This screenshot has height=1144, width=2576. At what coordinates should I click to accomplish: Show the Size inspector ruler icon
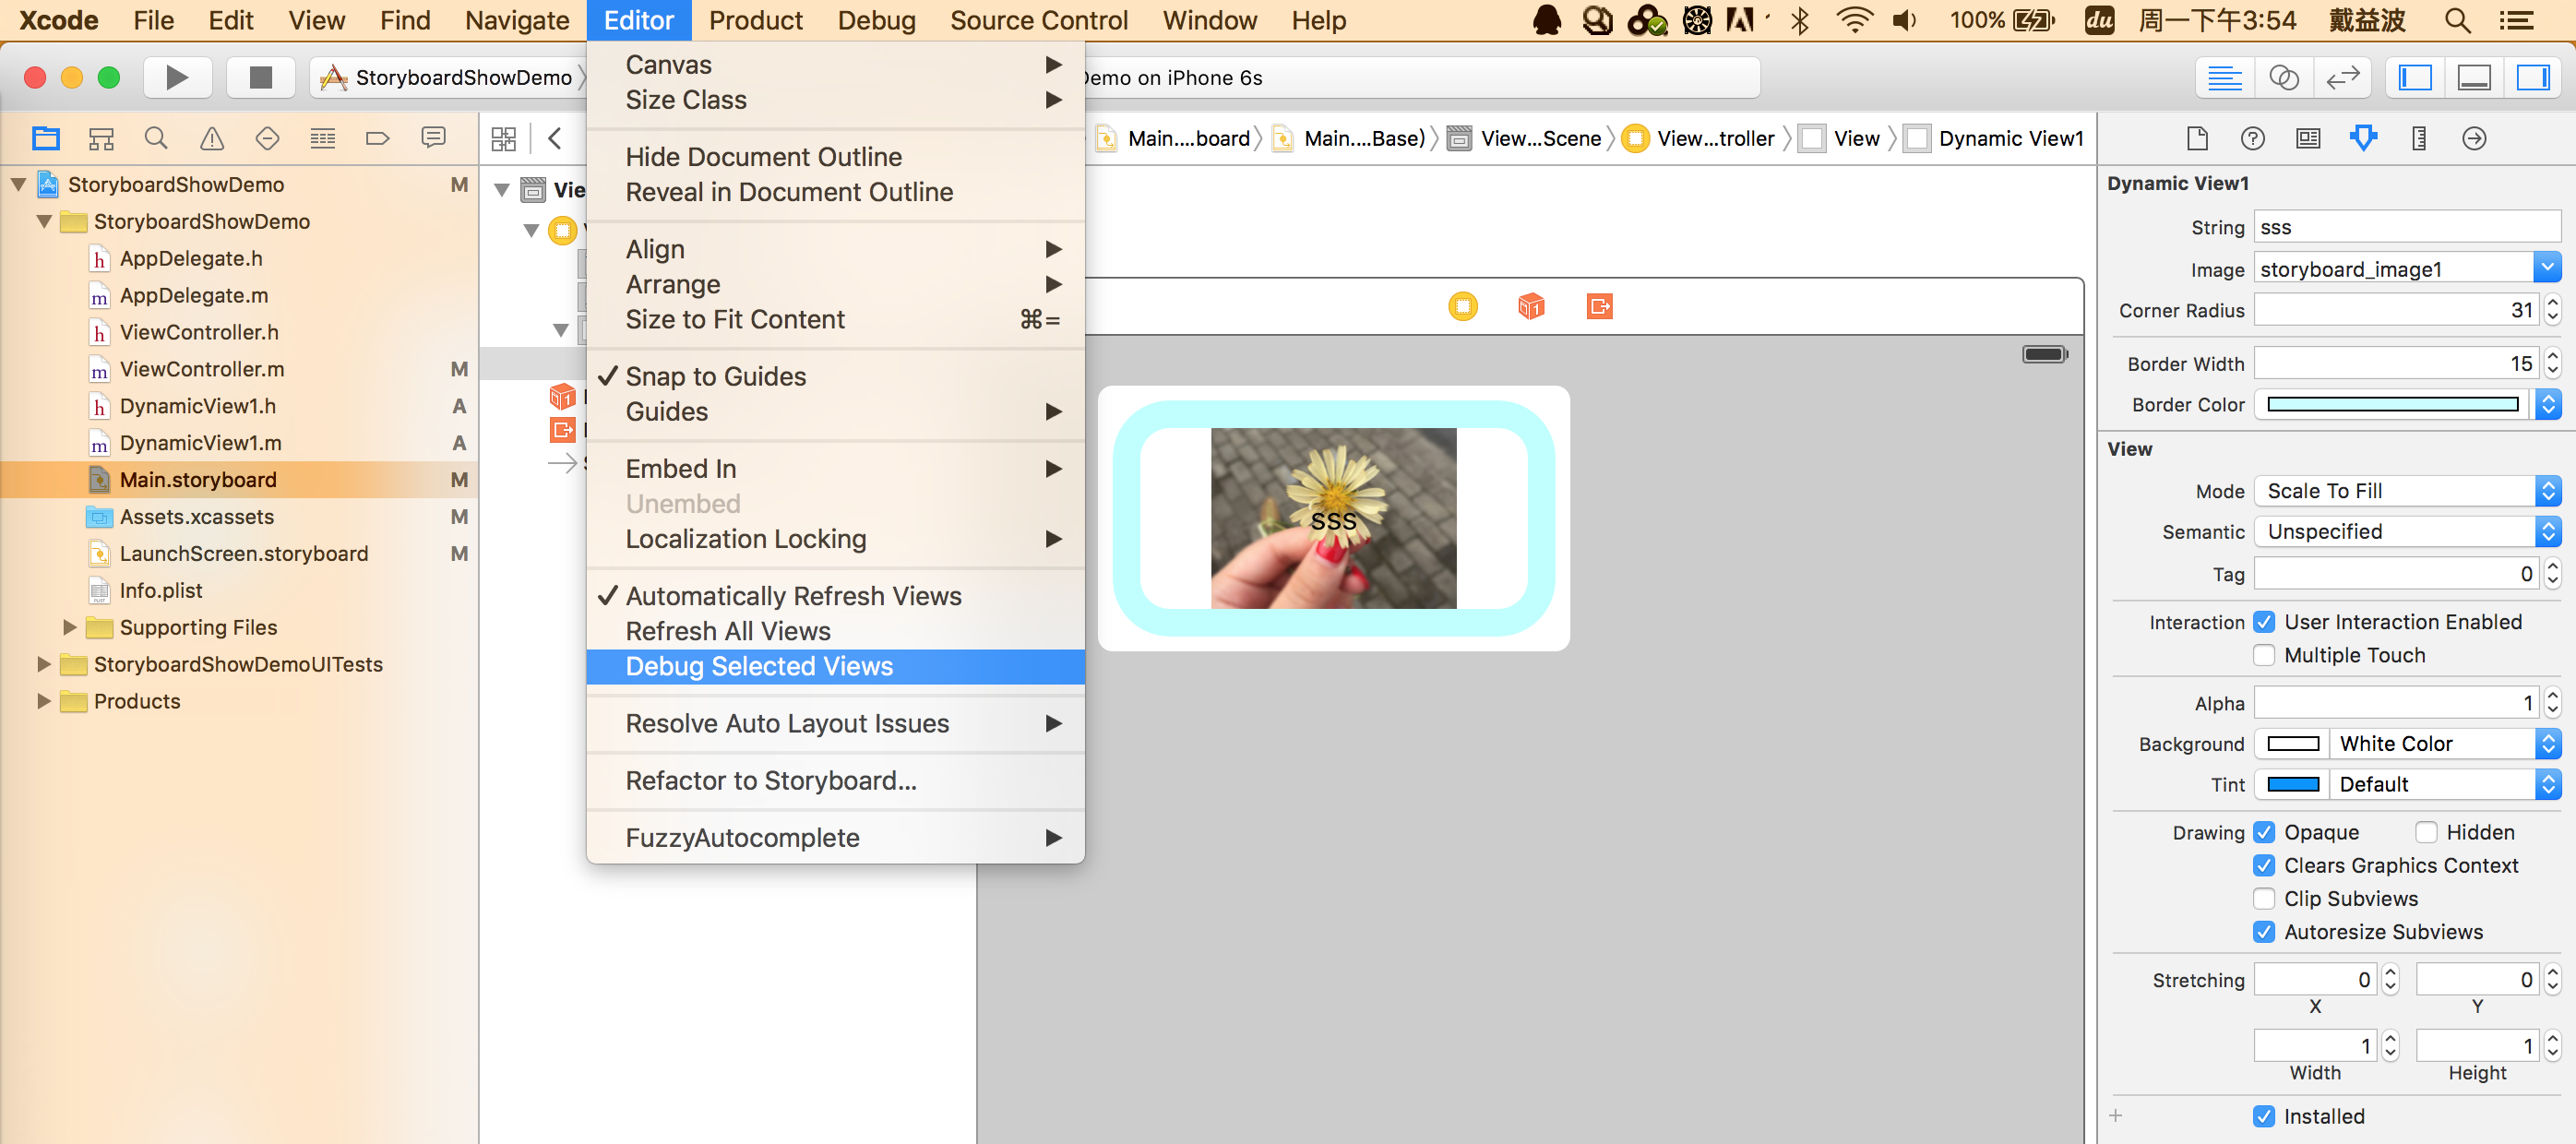(2419, 138)
